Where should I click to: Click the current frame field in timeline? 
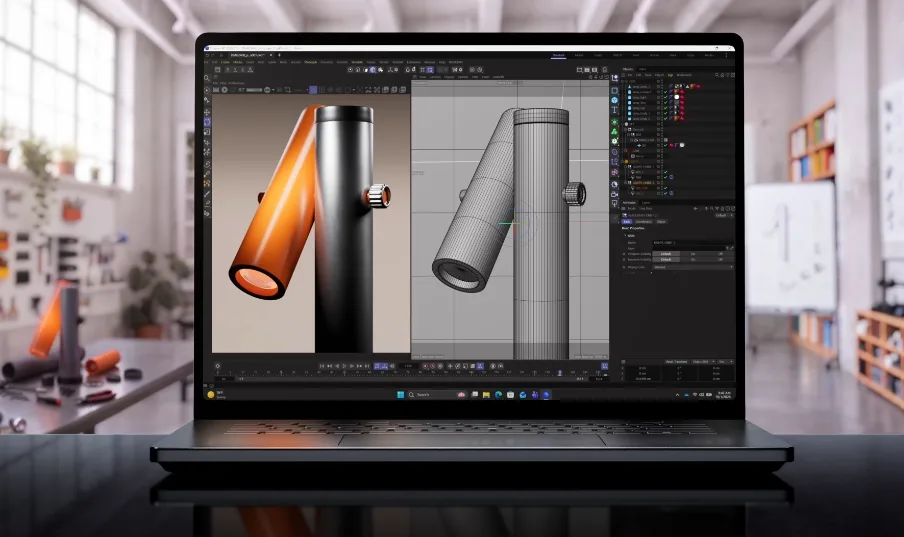[408, 366]
